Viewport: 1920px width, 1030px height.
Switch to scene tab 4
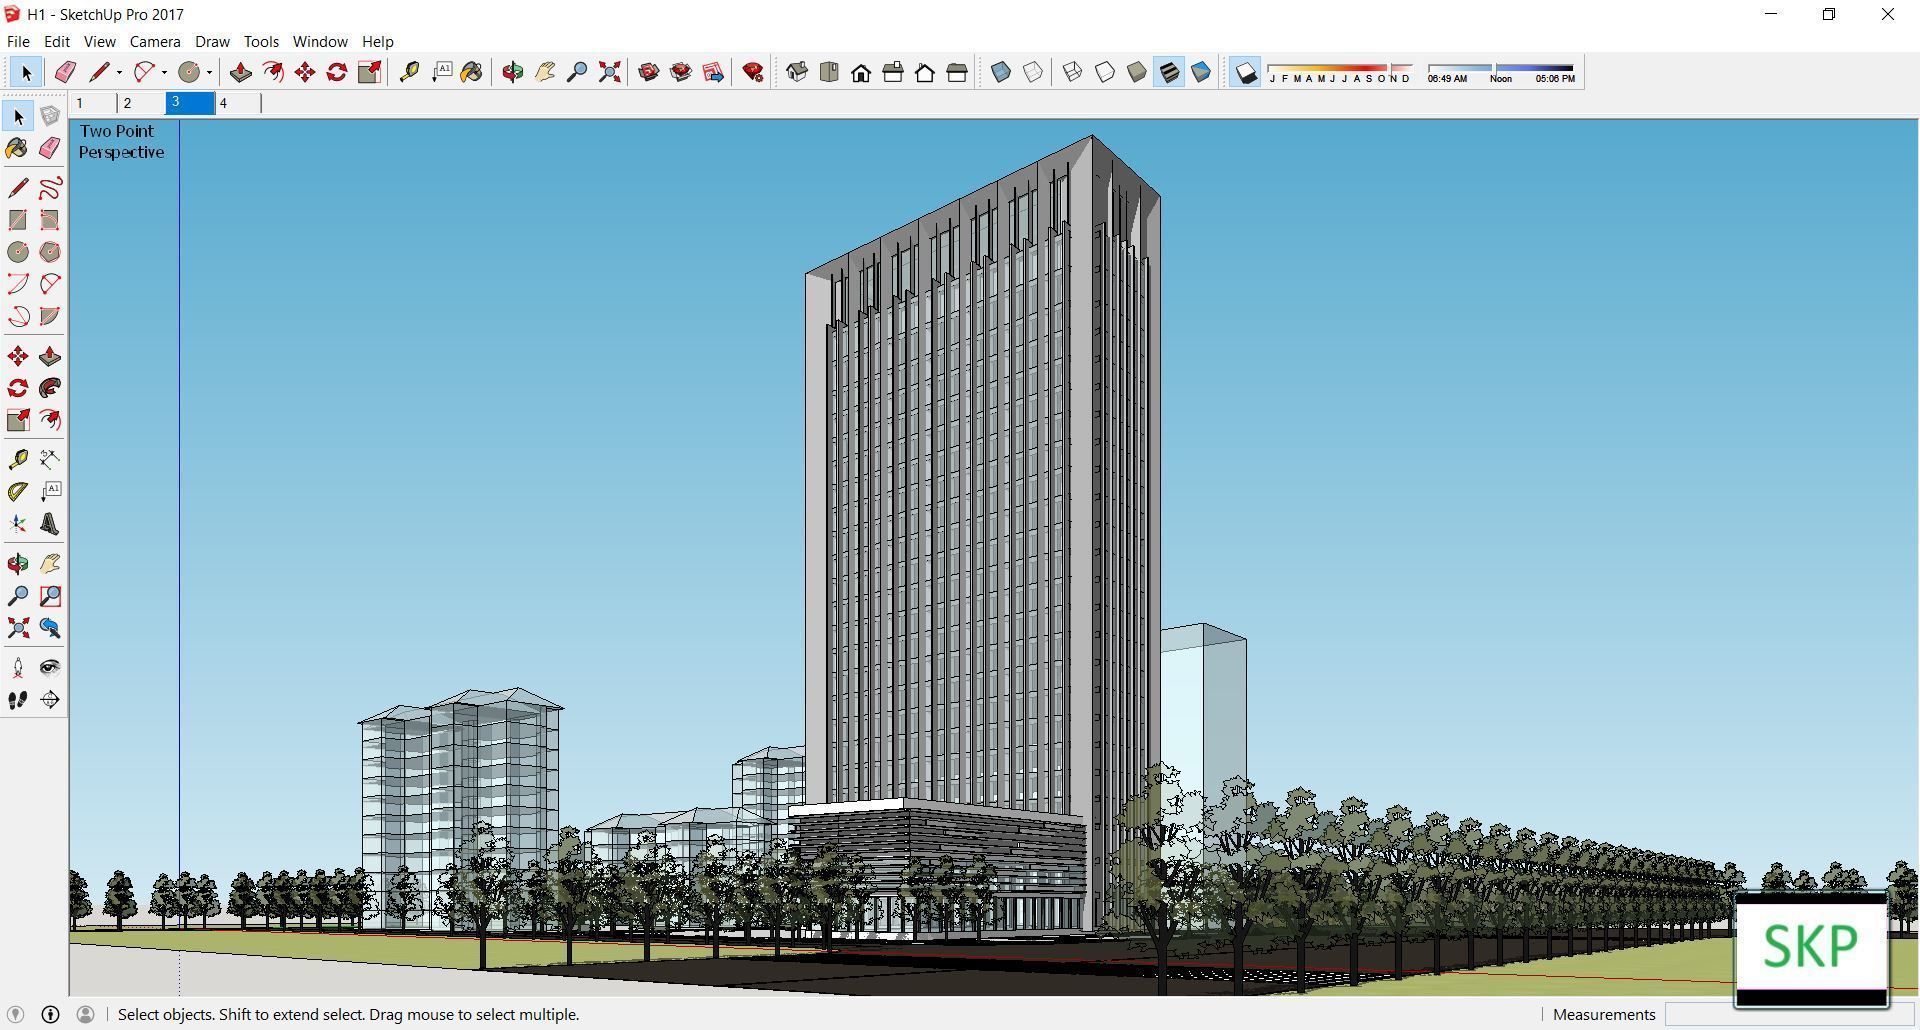click(x=238, y=103)
